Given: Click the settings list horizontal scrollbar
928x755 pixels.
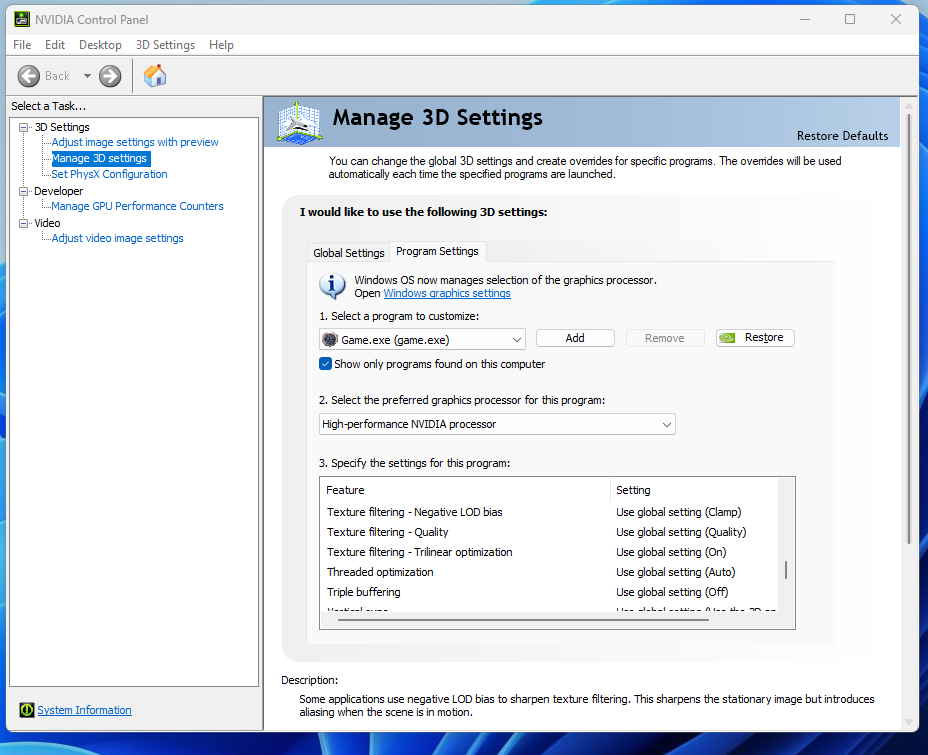Looking at the screenshot, I should click(523, 620).
